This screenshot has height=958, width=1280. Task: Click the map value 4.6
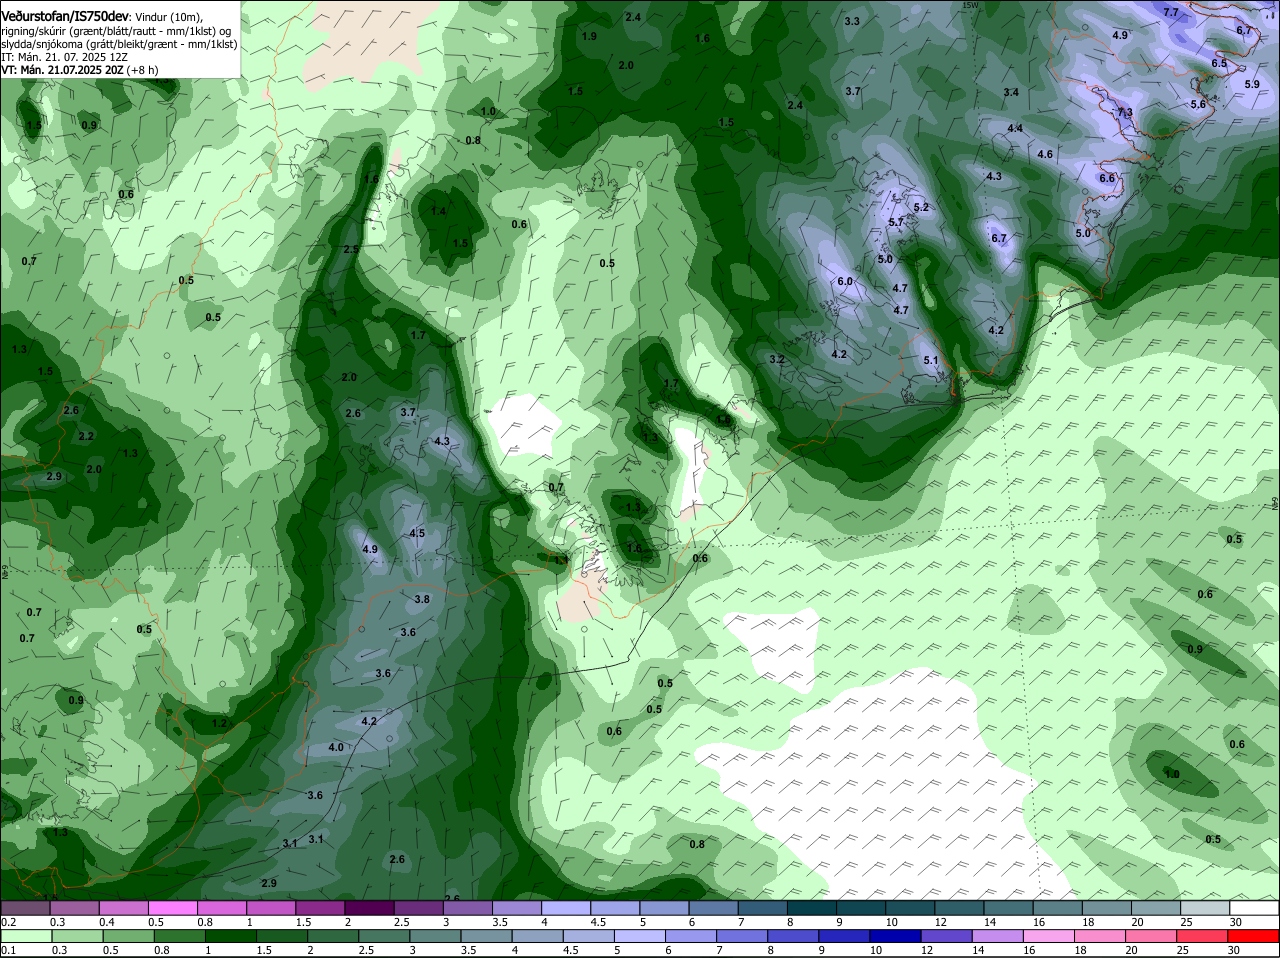point(1045,155)
